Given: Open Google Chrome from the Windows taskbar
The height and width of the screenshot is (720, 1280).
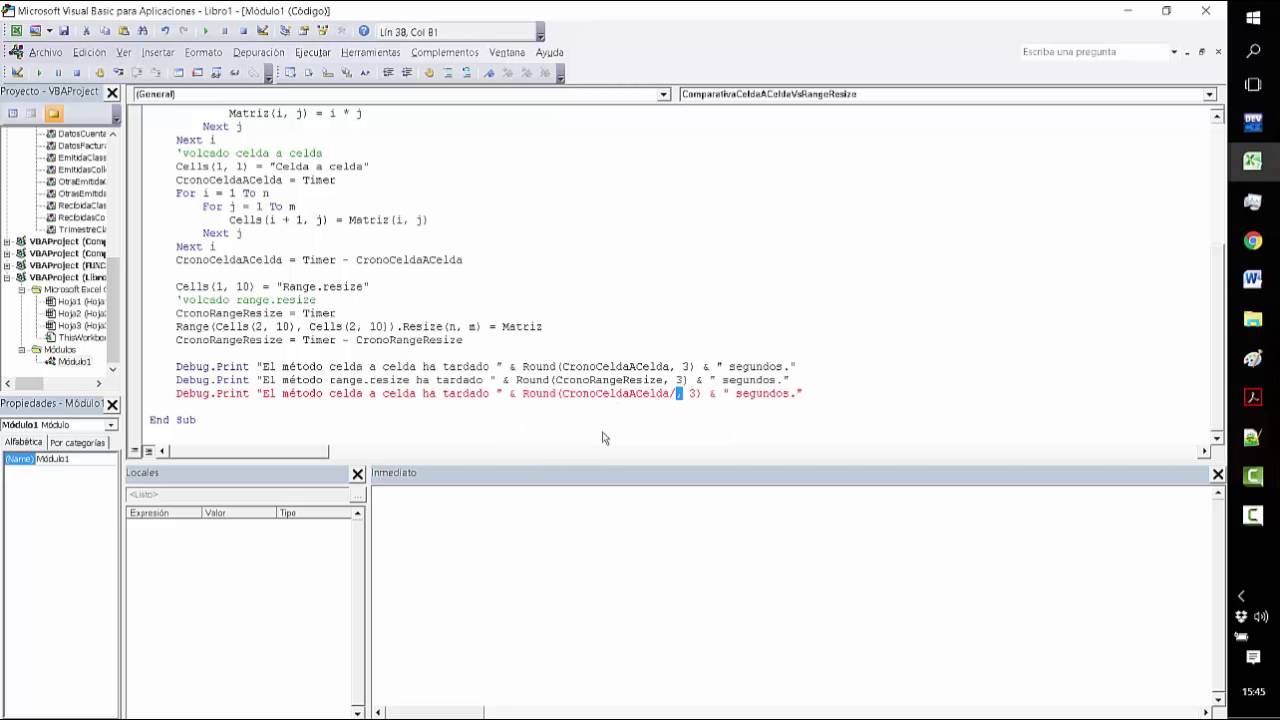Looking at the screenshot, I should [1253, 241].
